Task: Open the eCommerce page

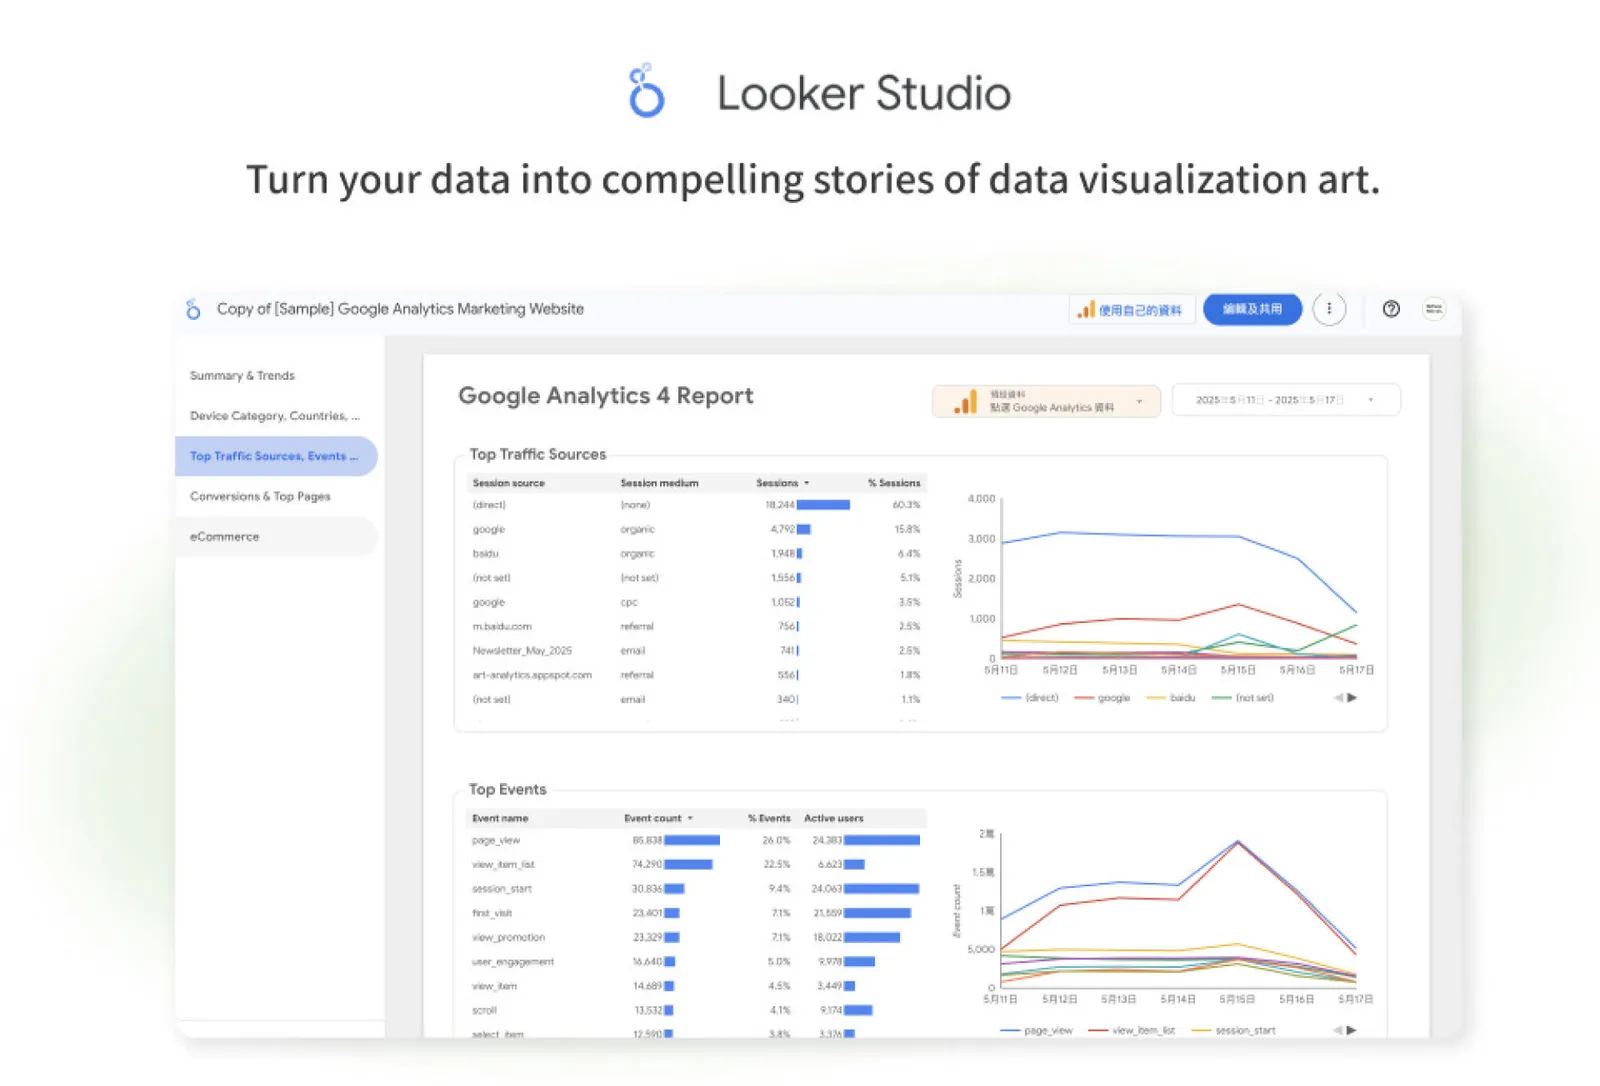Action: click(x=276, y=537)
